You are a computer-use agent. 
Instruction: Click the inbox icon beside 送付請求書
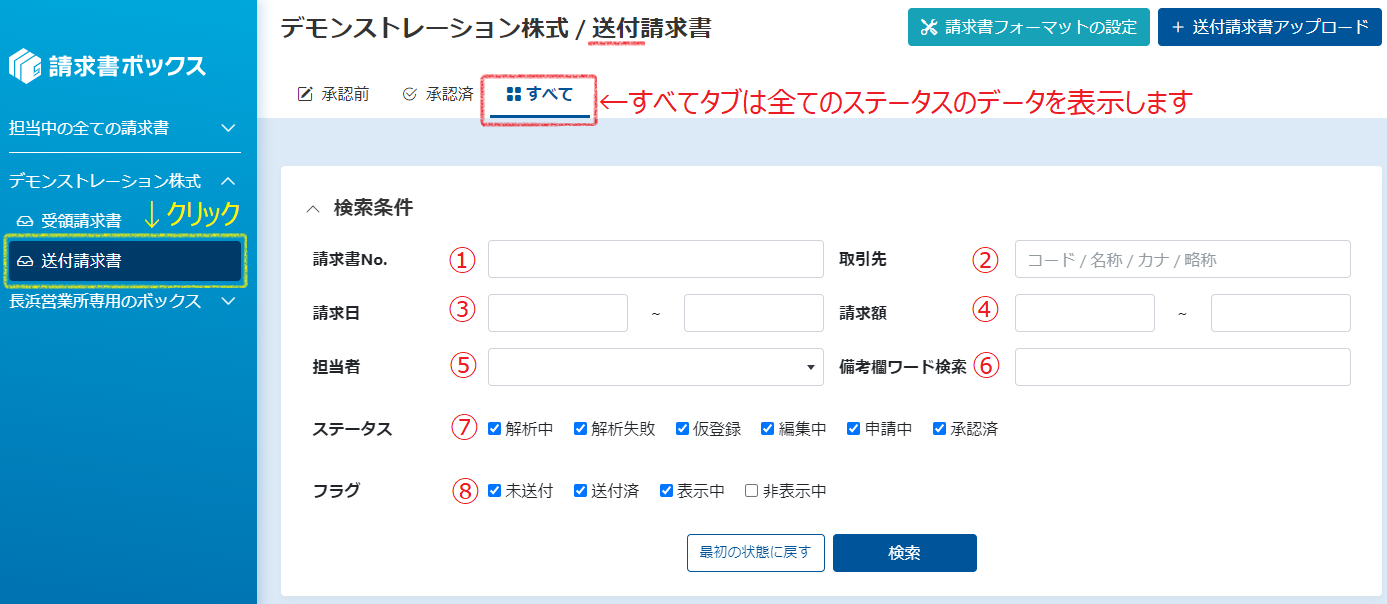(x=26, y=261)
